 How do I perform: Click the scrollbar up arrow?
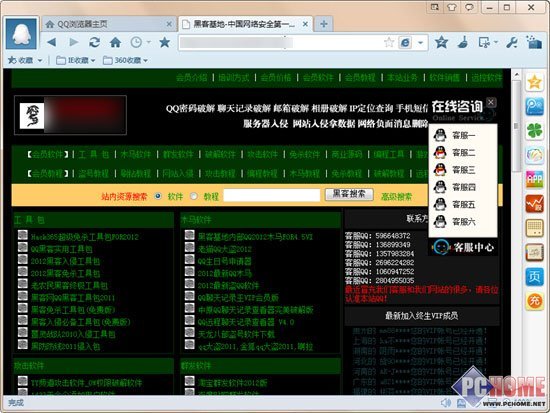(516, 74)
